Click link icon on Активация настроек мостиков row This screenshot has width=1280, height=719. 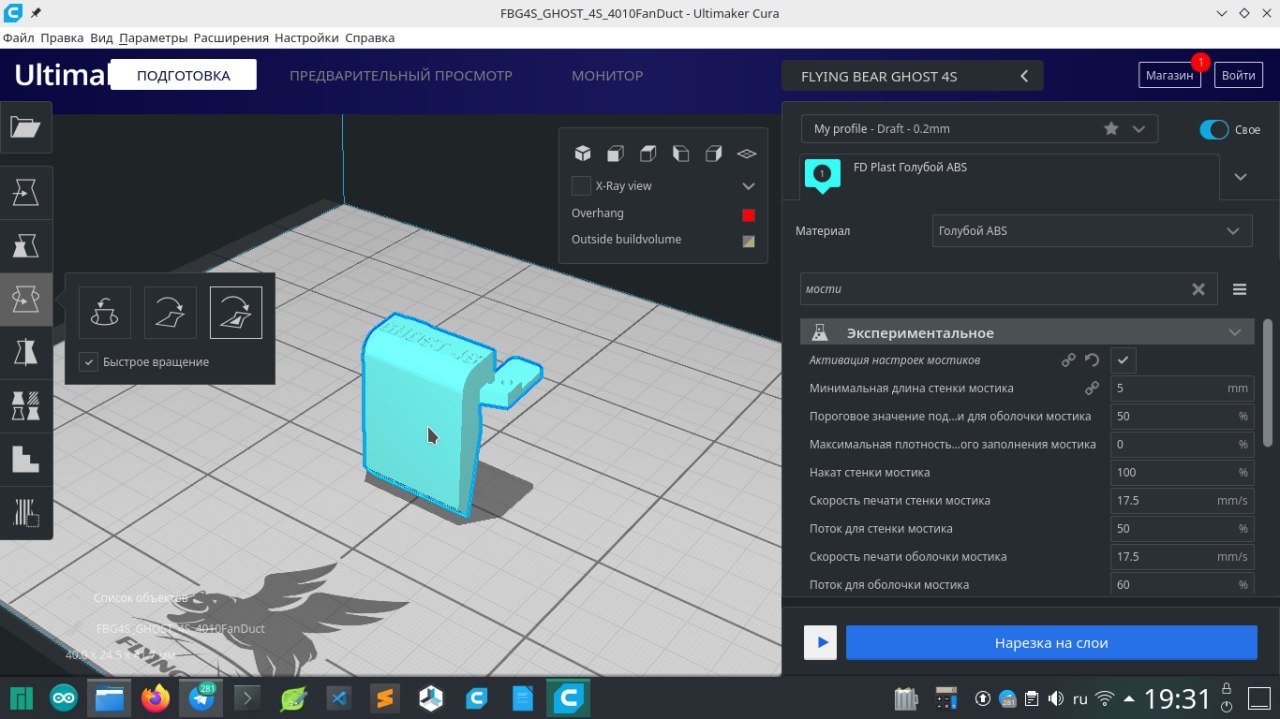click(1068, 360)
